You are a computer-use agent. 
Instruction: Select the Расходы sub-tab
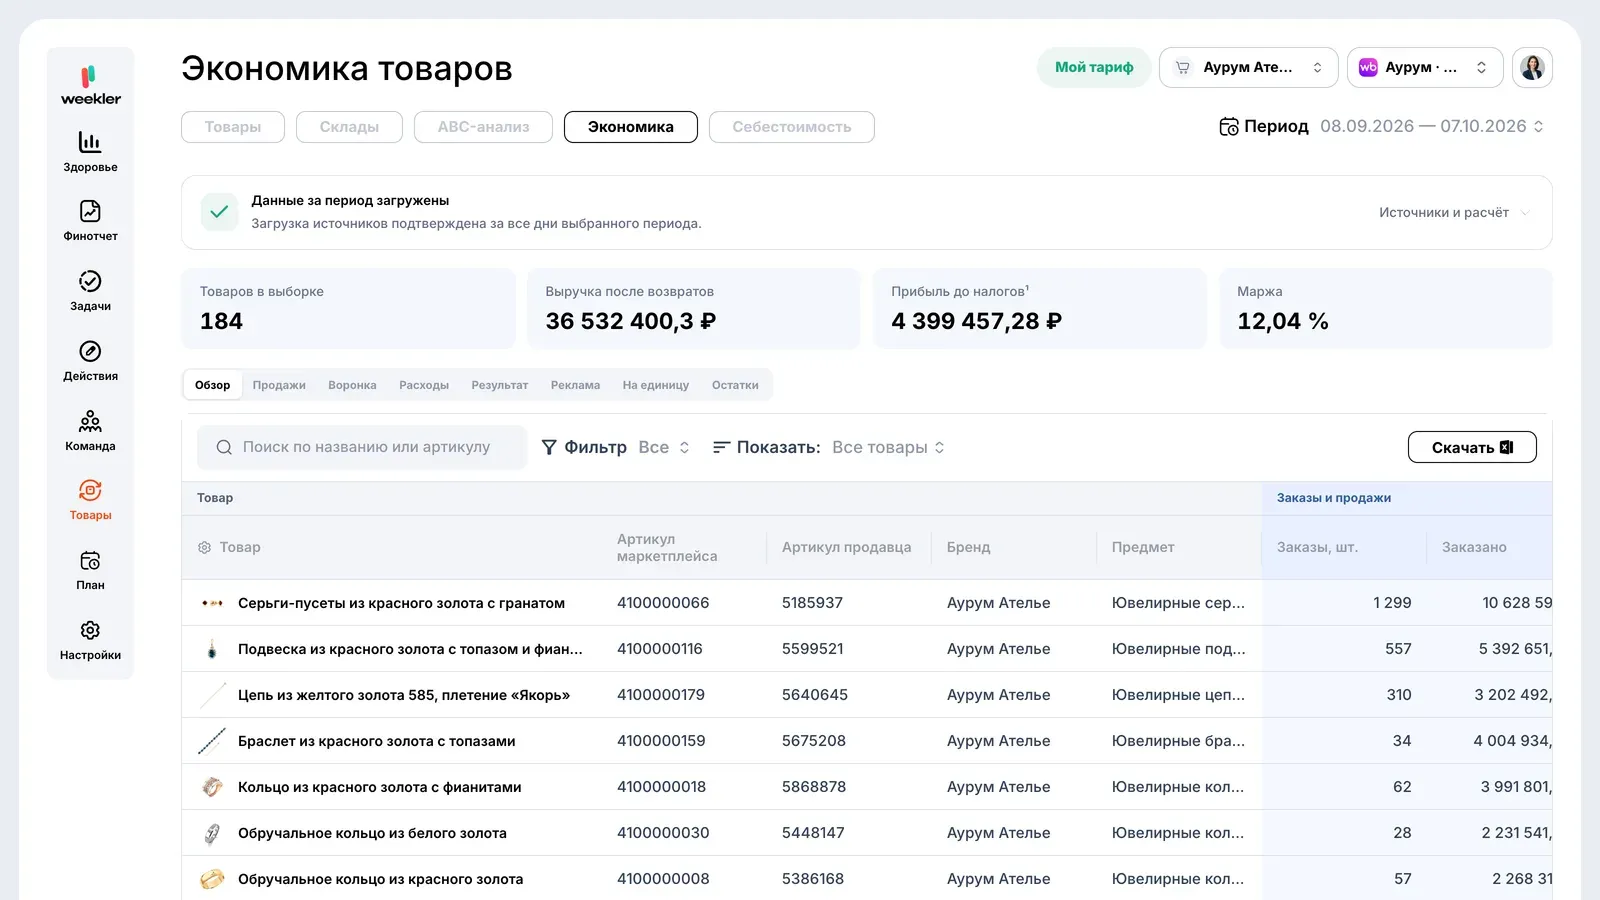(x=424, y=385)
